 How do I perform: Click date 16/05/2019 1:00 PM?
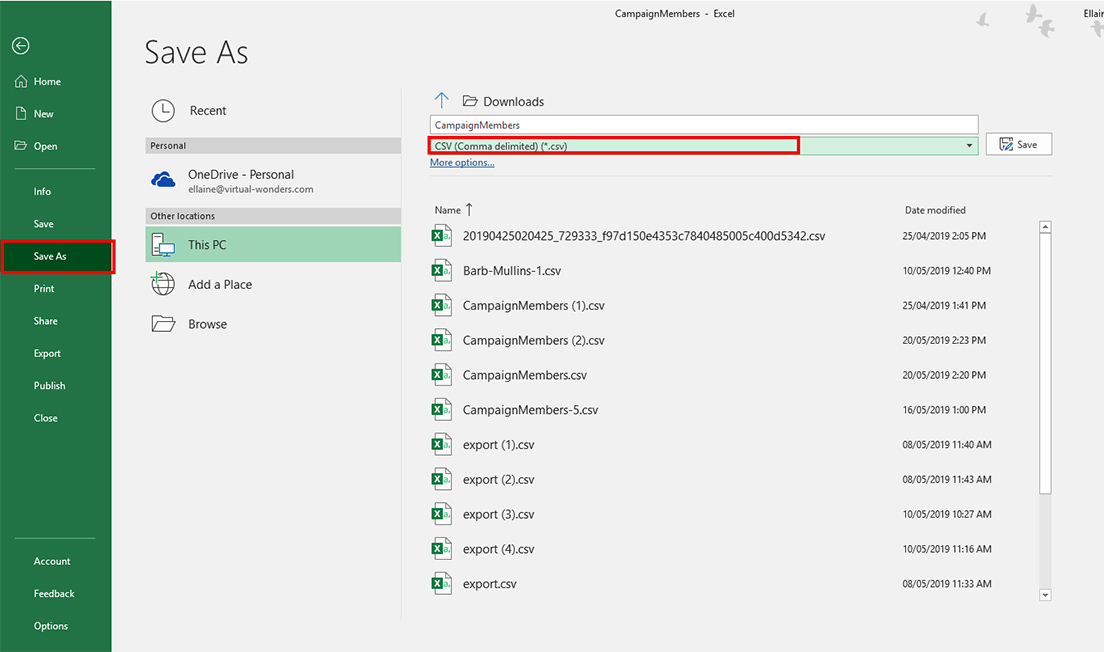coord(944,410)
